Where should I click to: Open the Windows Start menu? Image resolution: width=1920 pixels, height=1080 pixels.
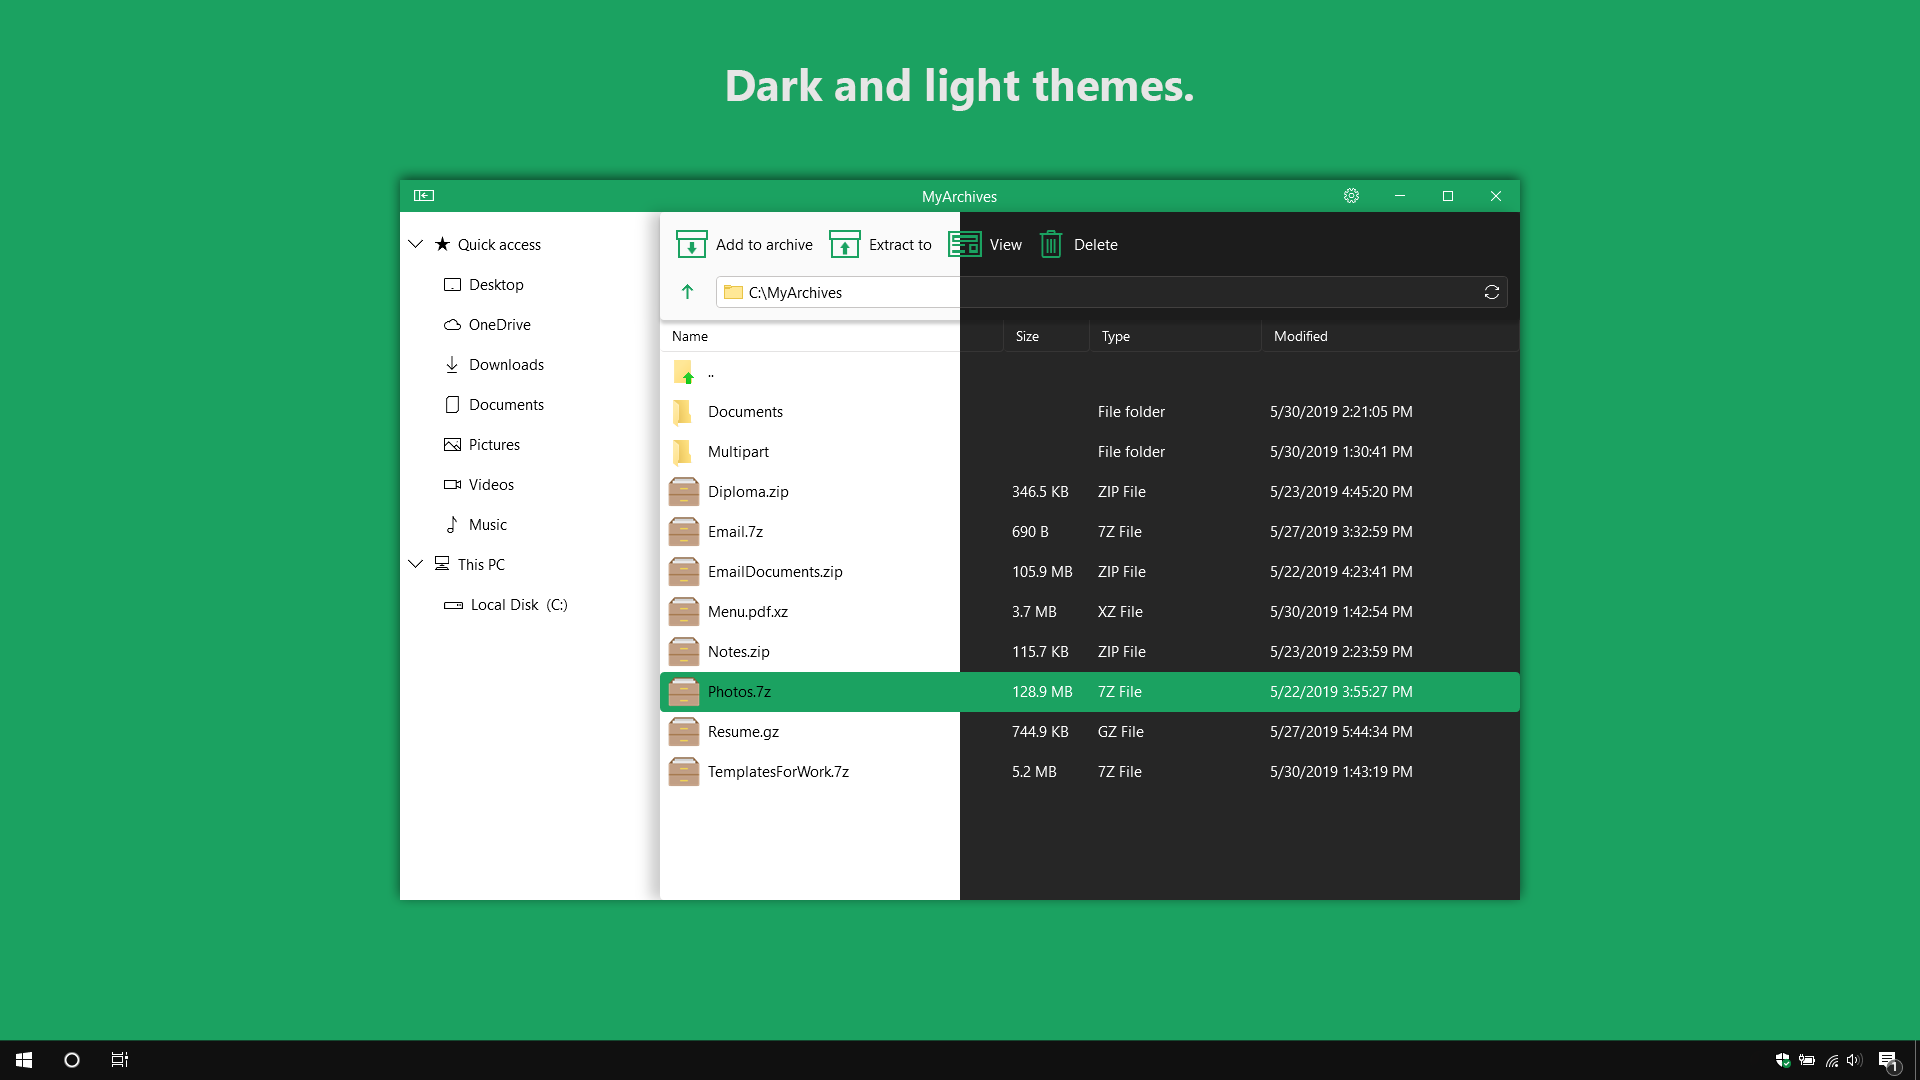(24, 1060)
